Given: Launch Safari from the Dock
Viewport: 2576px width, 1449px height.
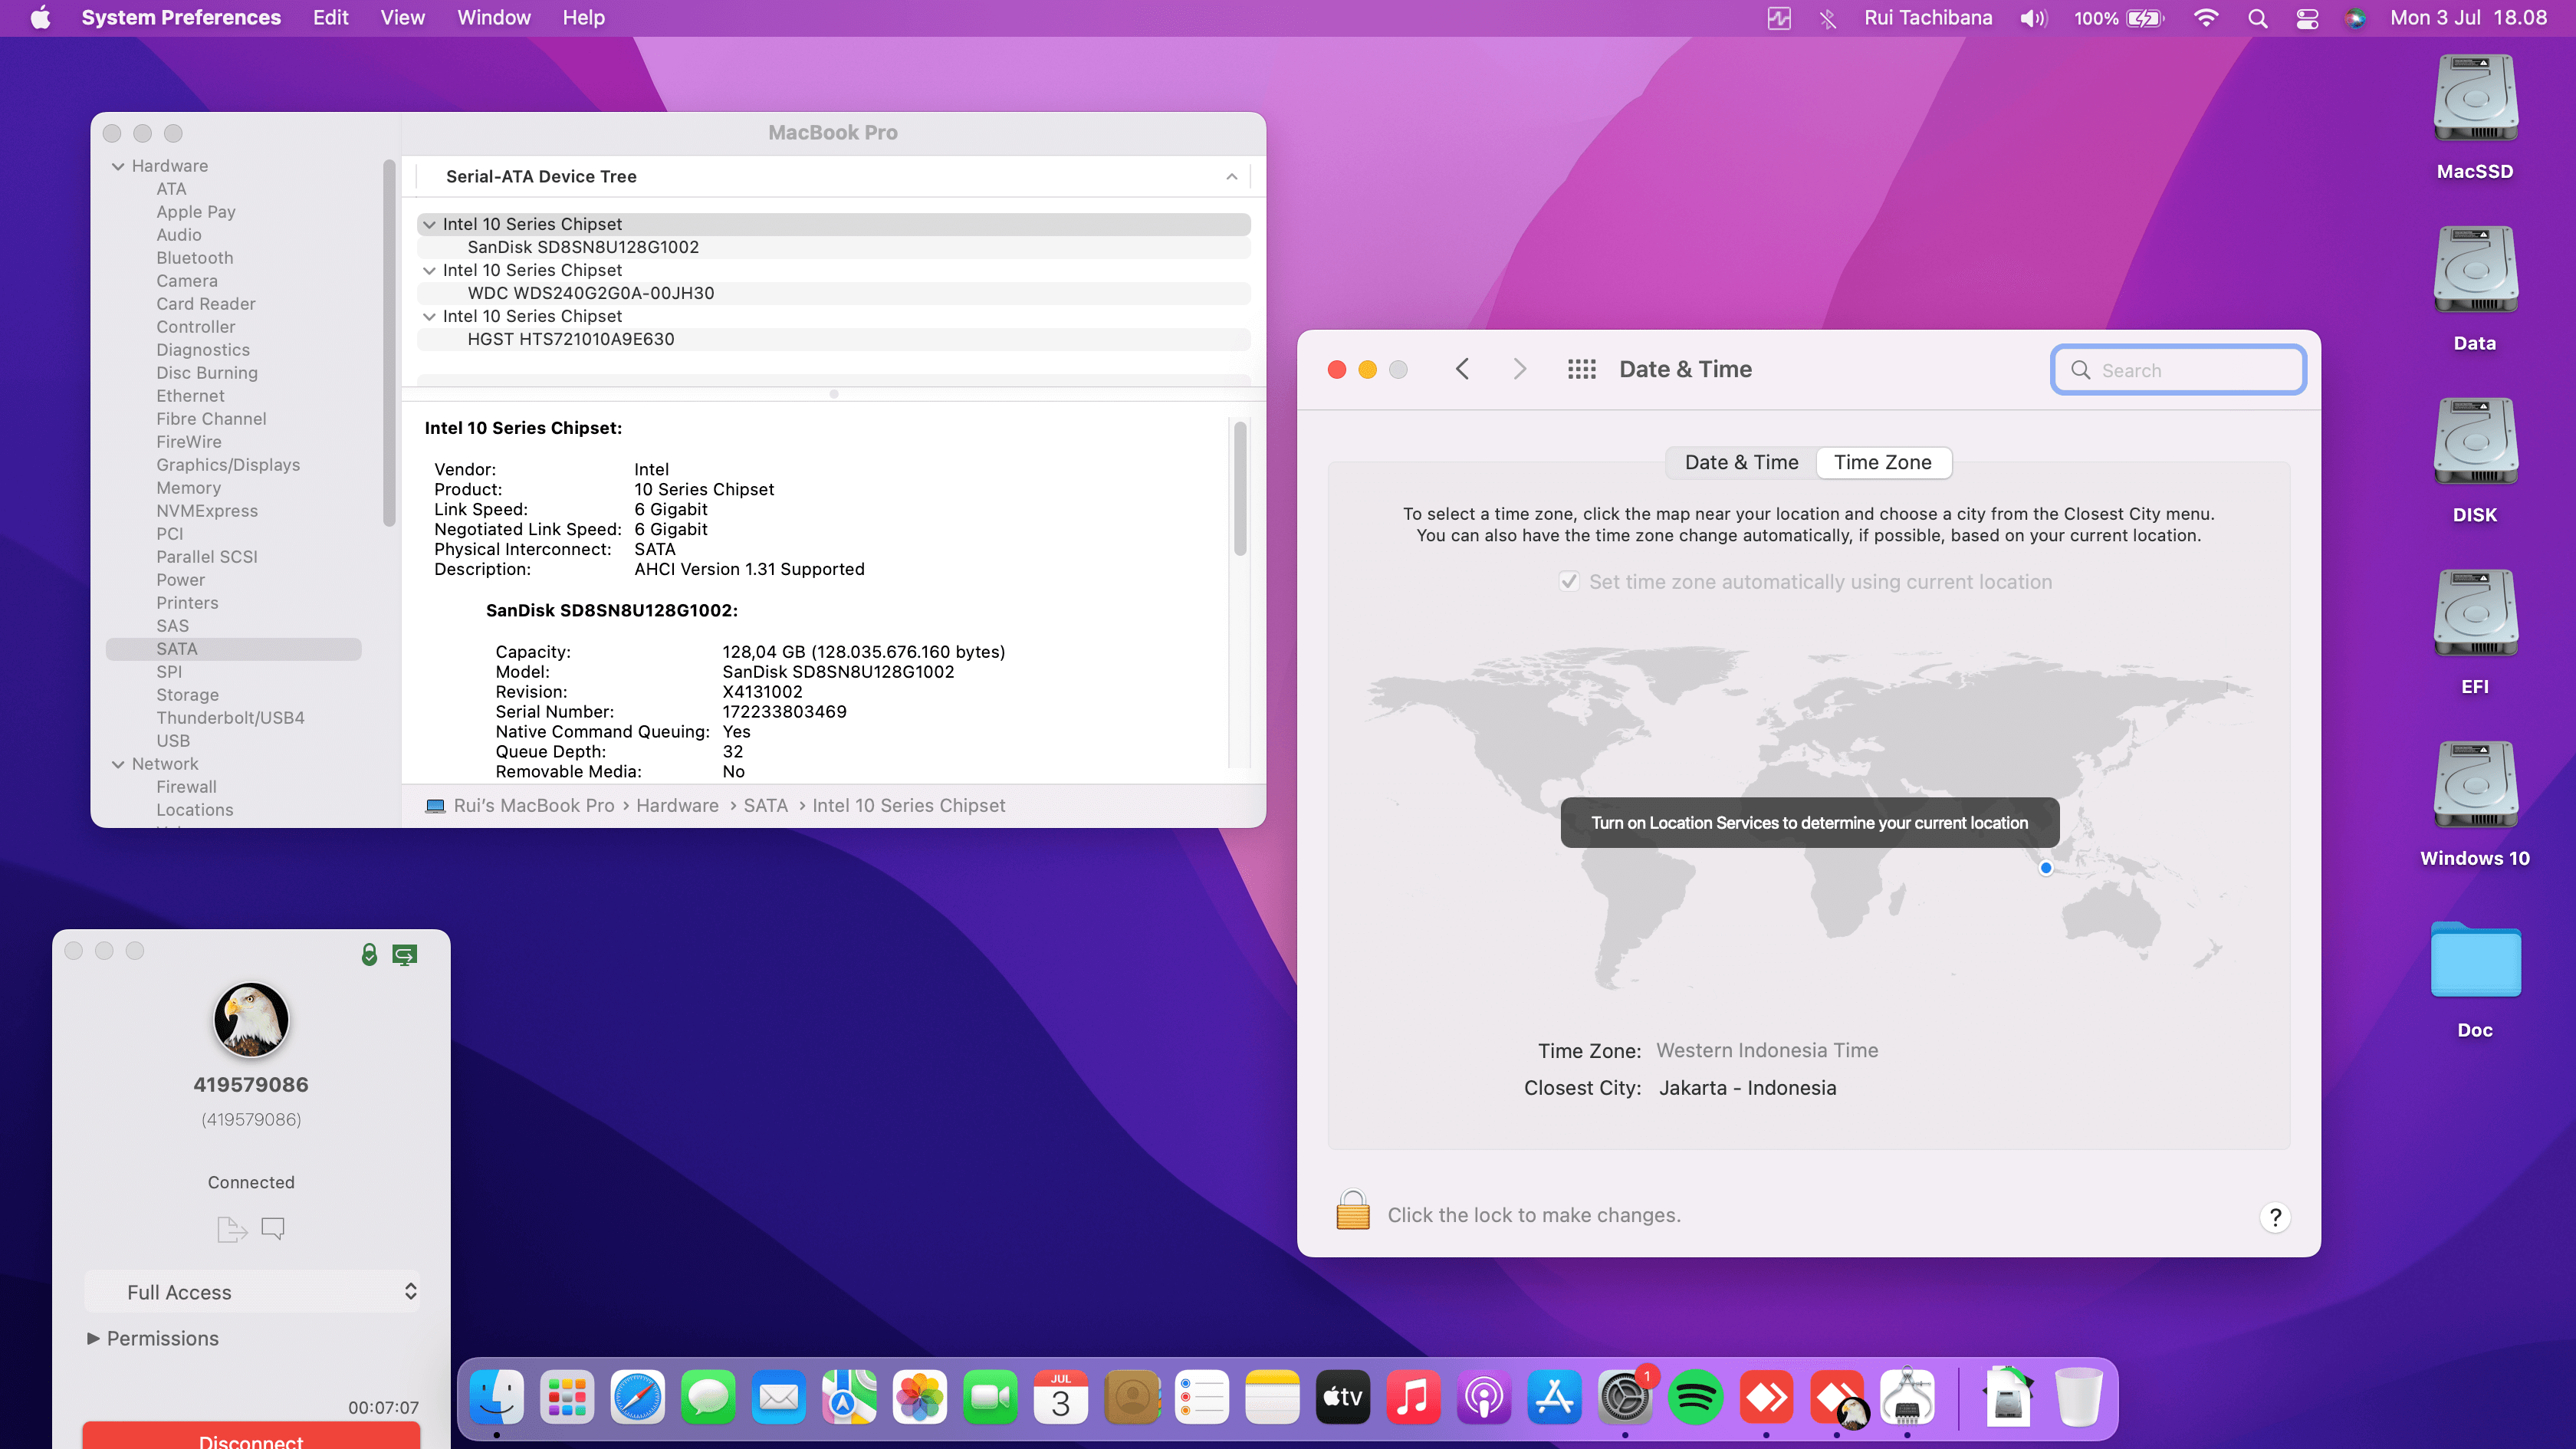Looking at the screenshot, I should (638, 1397).
